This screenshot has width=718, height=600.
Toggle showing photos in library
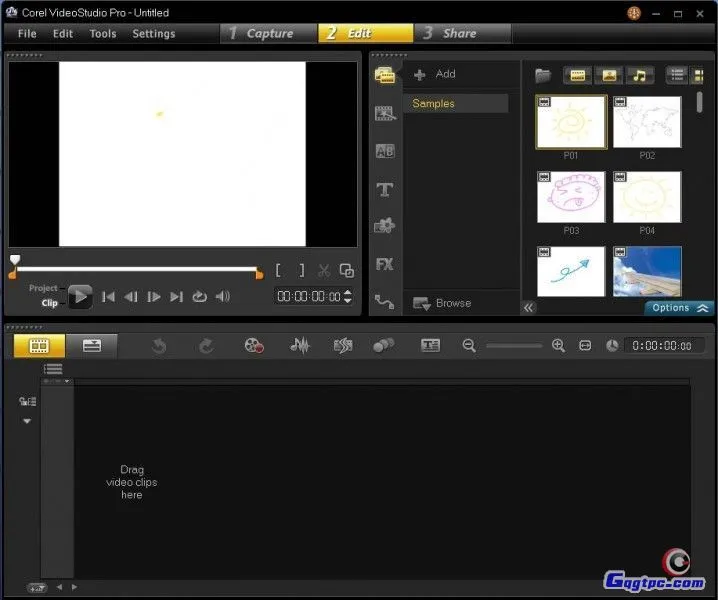click(x=607, y=76)
